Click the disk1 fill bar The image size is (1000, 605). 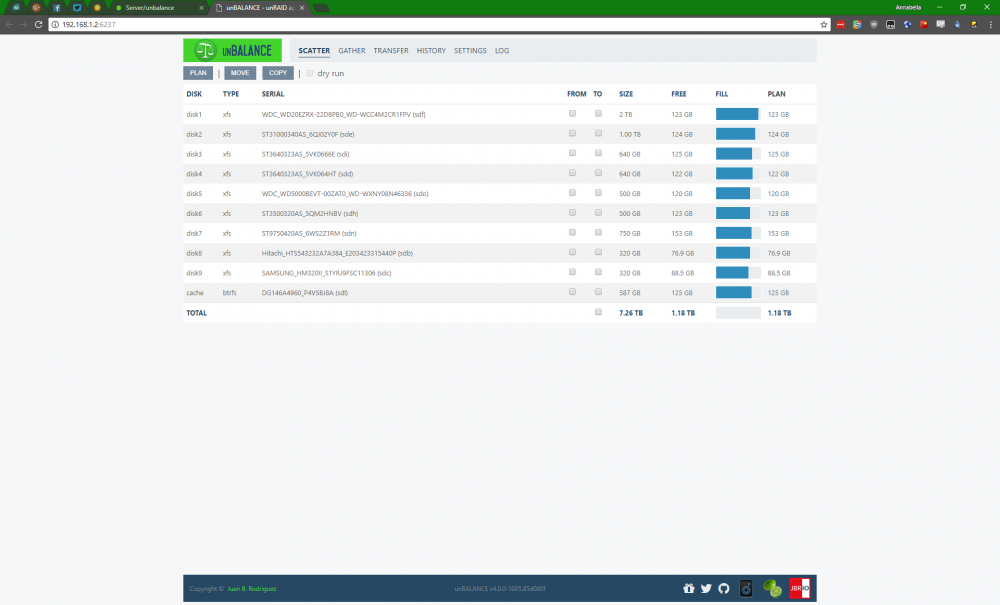click(738, 114)
